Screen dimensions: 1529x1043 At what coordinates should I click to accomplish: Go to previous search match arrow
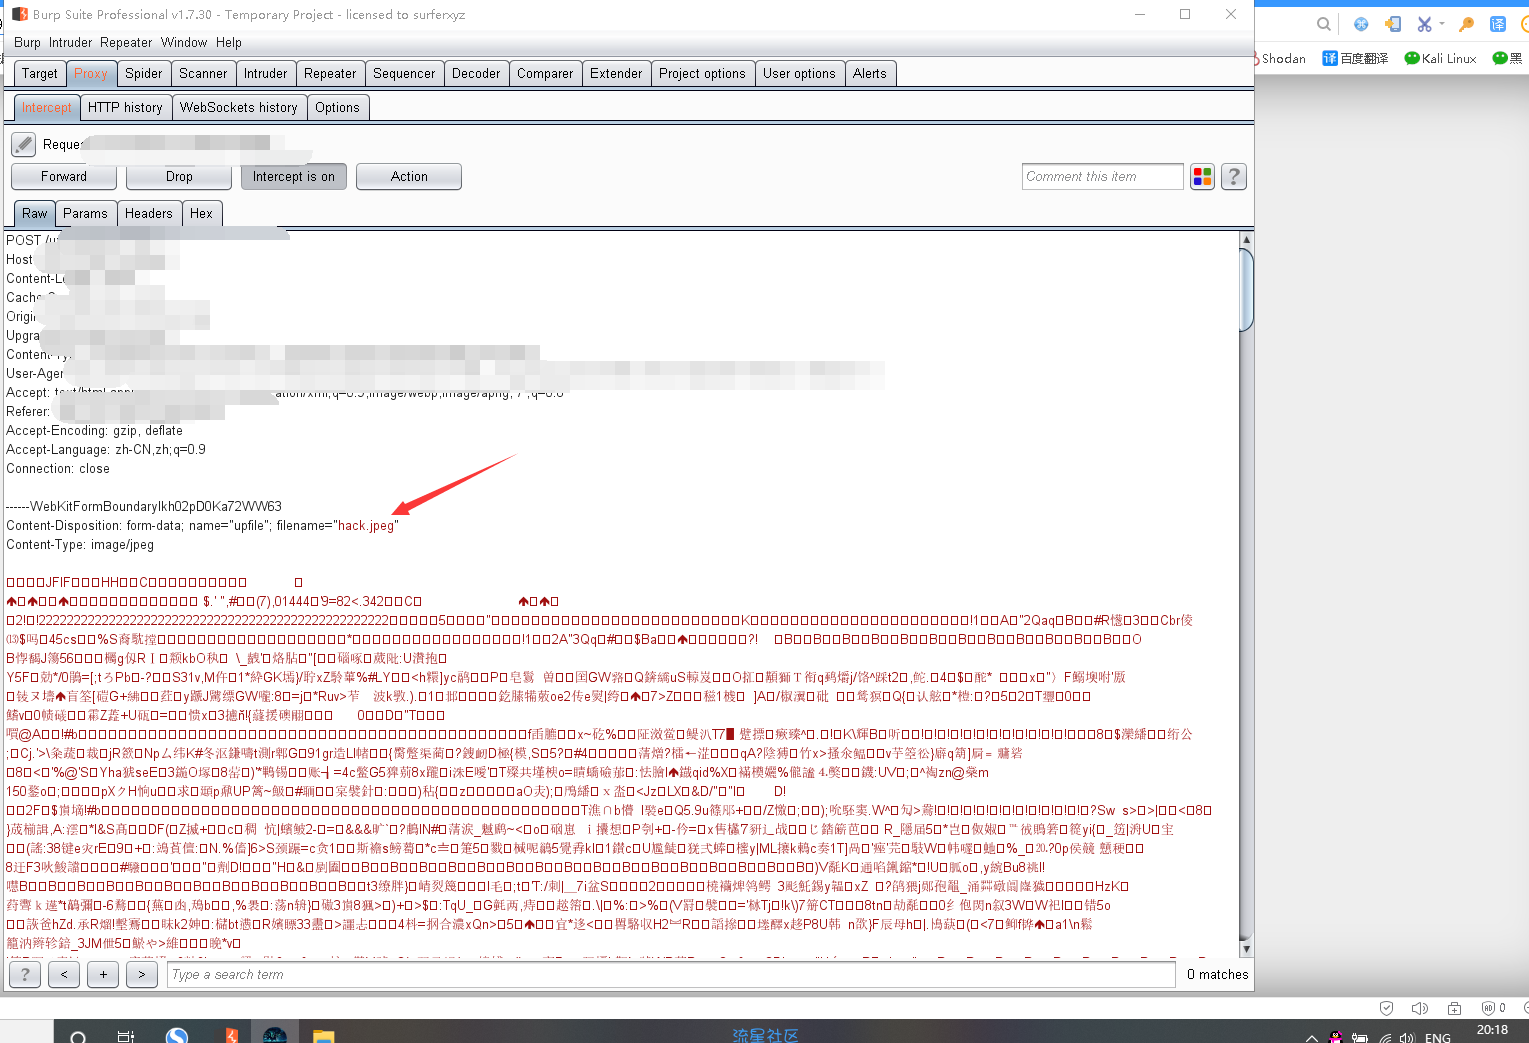(64, 974)
